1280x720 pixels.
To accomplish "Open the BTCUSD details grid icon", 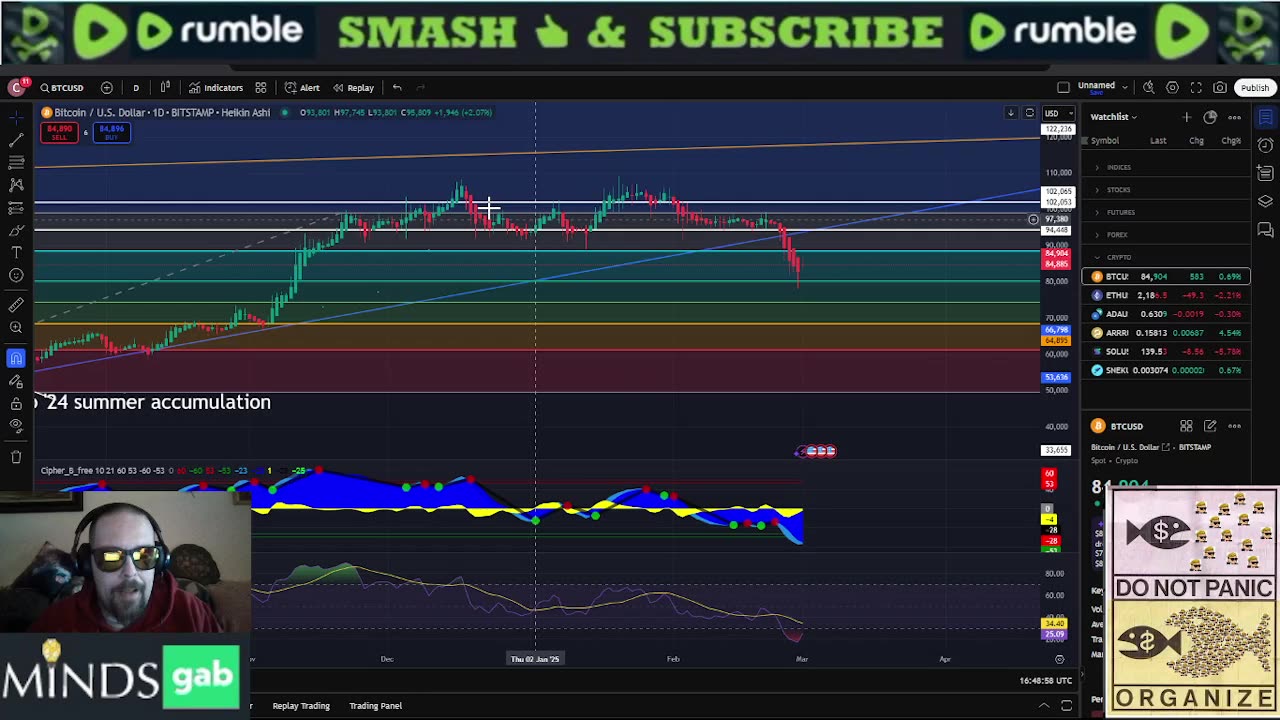I will pyautogui.click(x=1186, y=426).
